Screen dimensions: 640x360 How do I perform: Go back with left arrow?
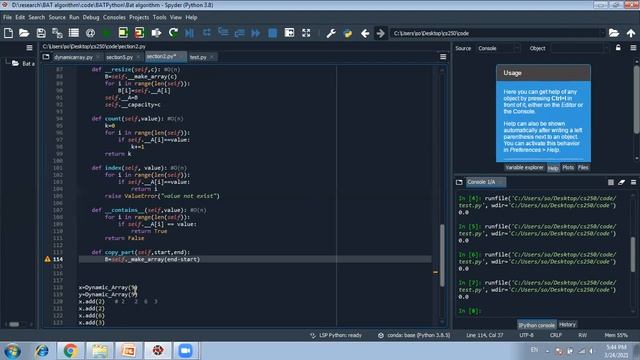point(365,33)
